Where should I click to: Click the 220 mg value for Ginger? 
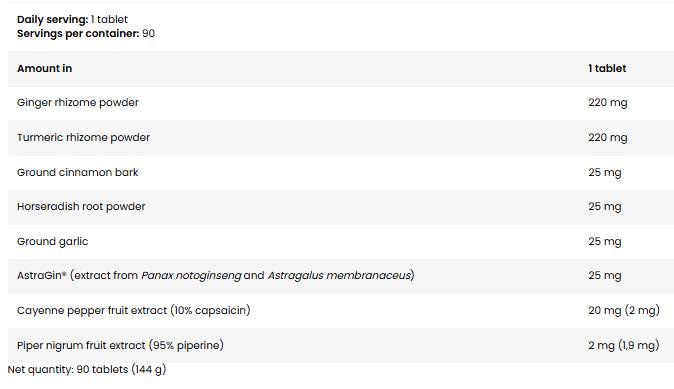(608, 103)
